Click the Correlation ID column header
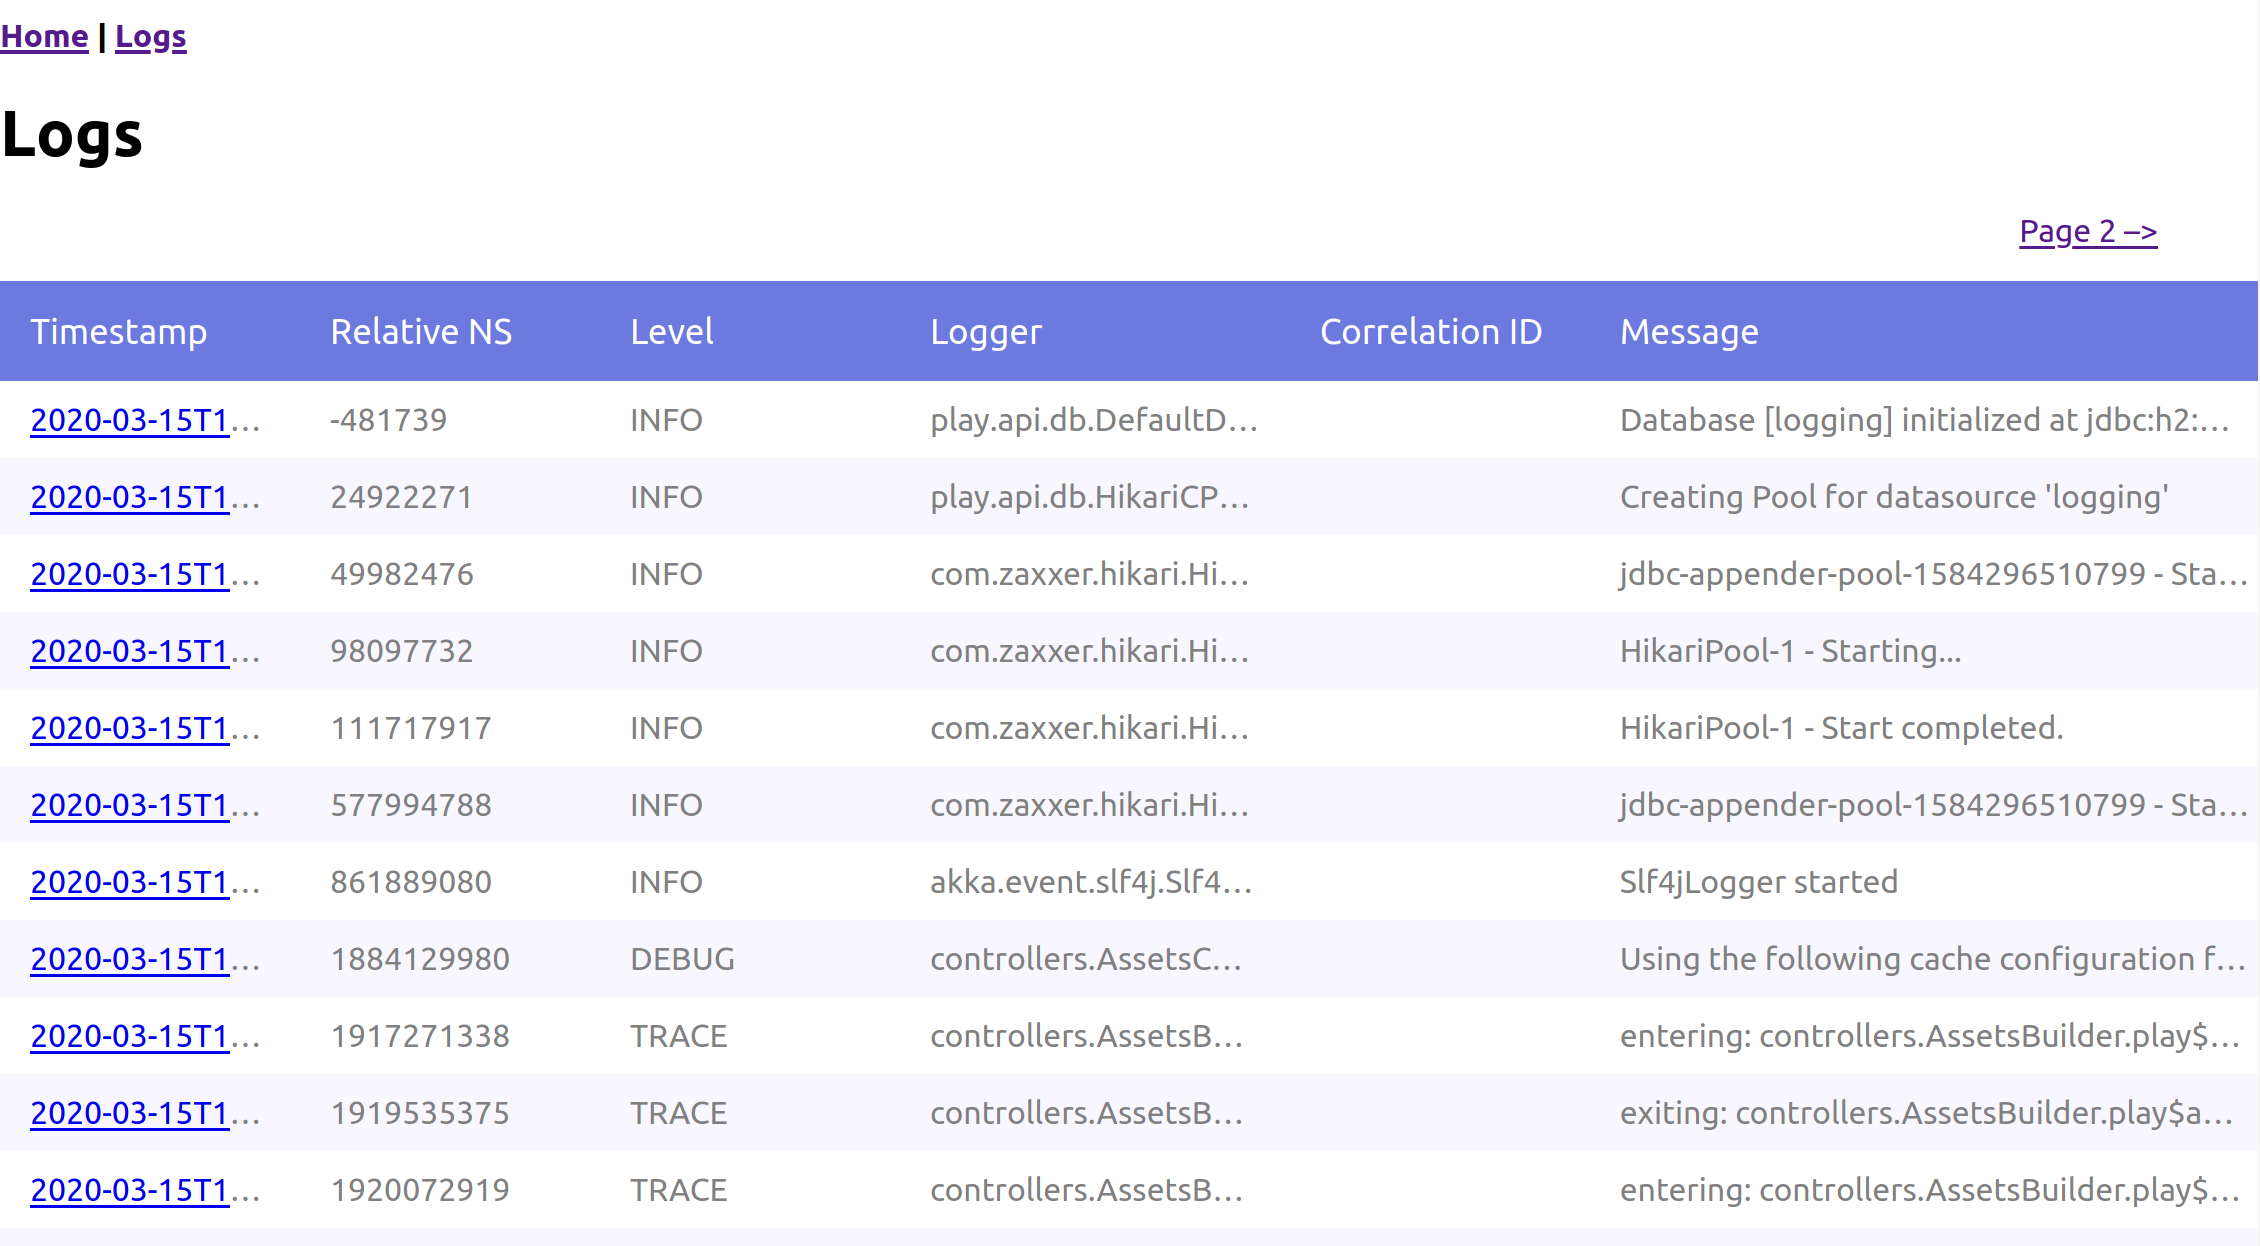The height and width of the screenshot is (1246, 2260). coord(1431,331)
